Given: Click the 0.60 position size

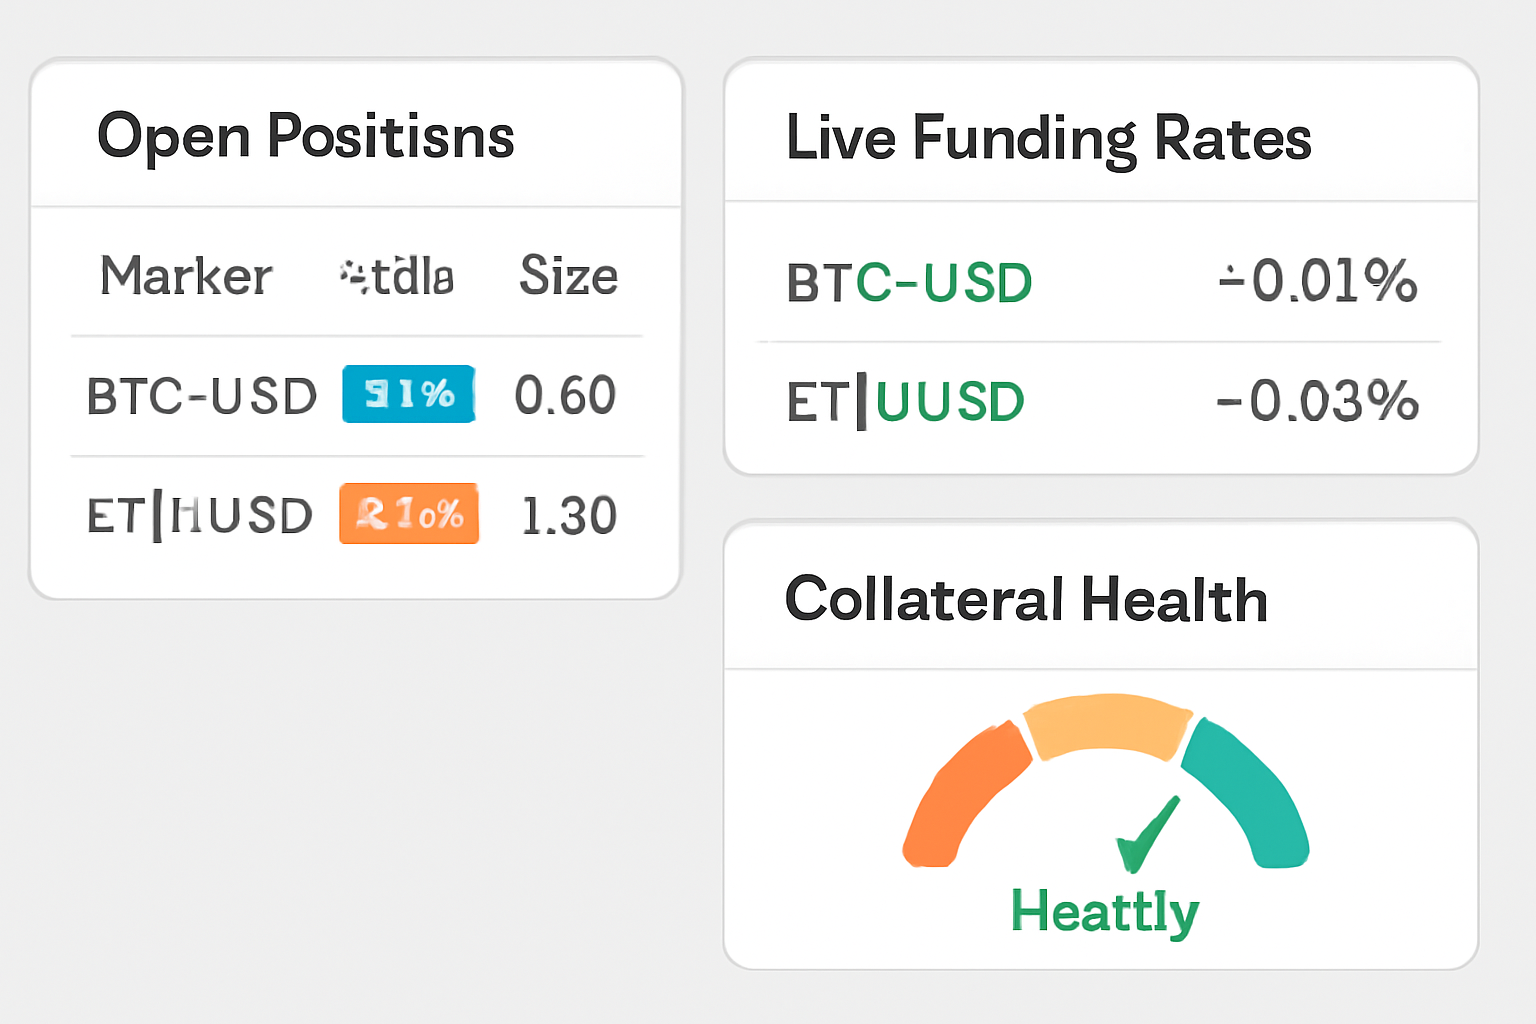Looking at the screenshot, I should point(565,395).
